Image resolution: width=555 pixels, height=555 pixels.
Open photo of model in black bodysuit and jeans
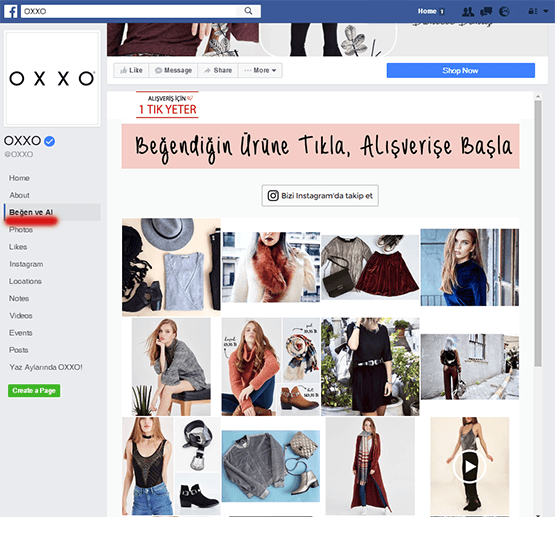(171, 466)
